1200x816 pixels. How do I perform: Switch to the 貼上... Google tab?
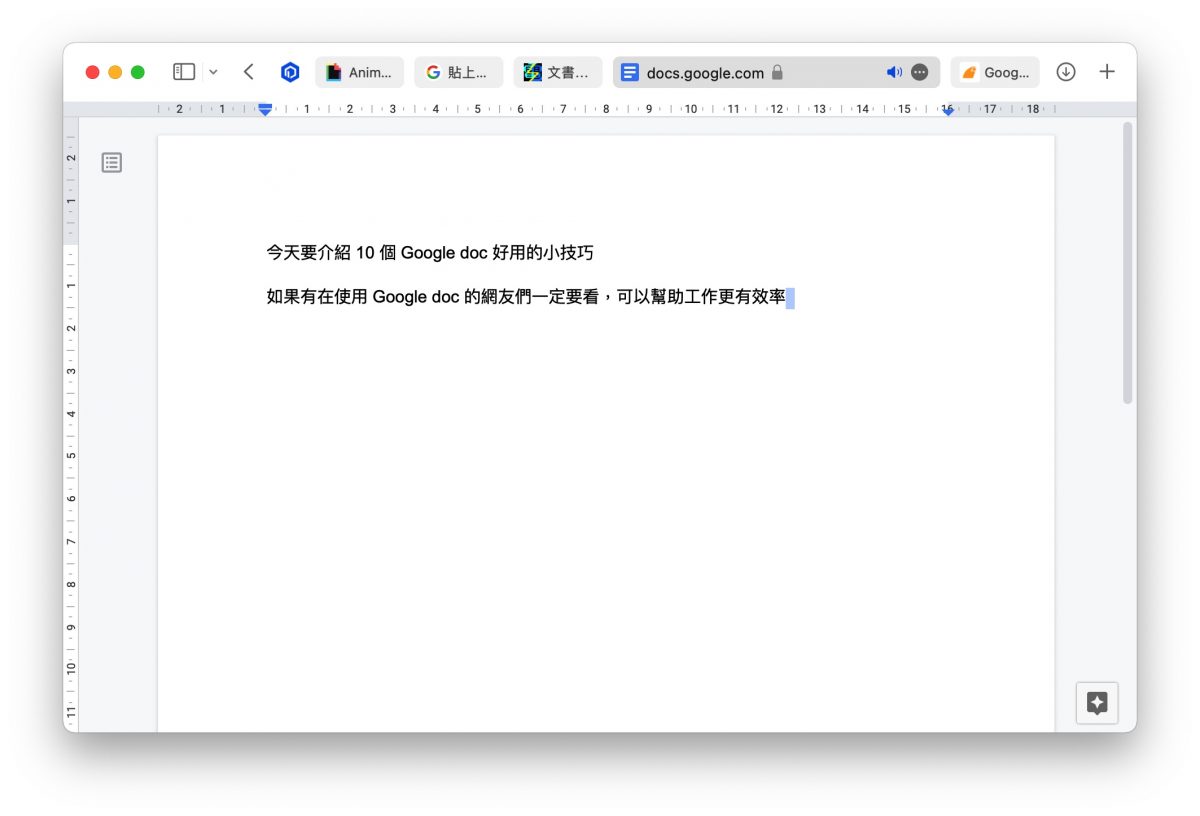[x=459, y=72]
